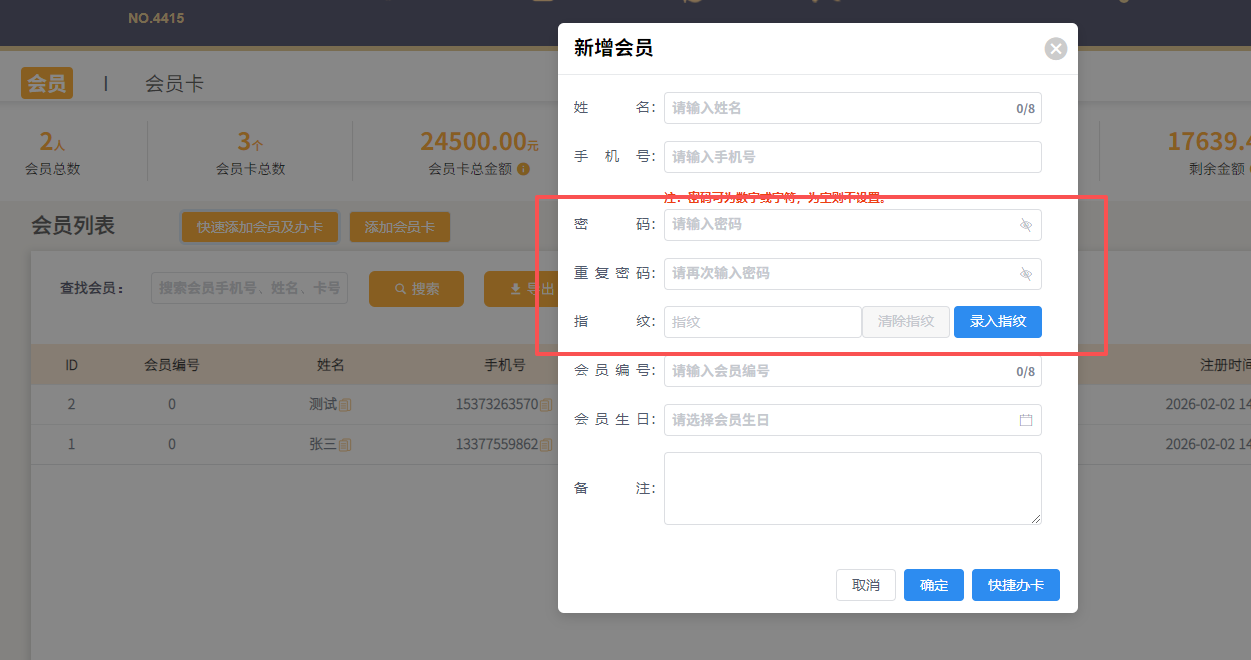Click the 确定 button
This screenshot has height=660, width=1251.
point(933,585)
